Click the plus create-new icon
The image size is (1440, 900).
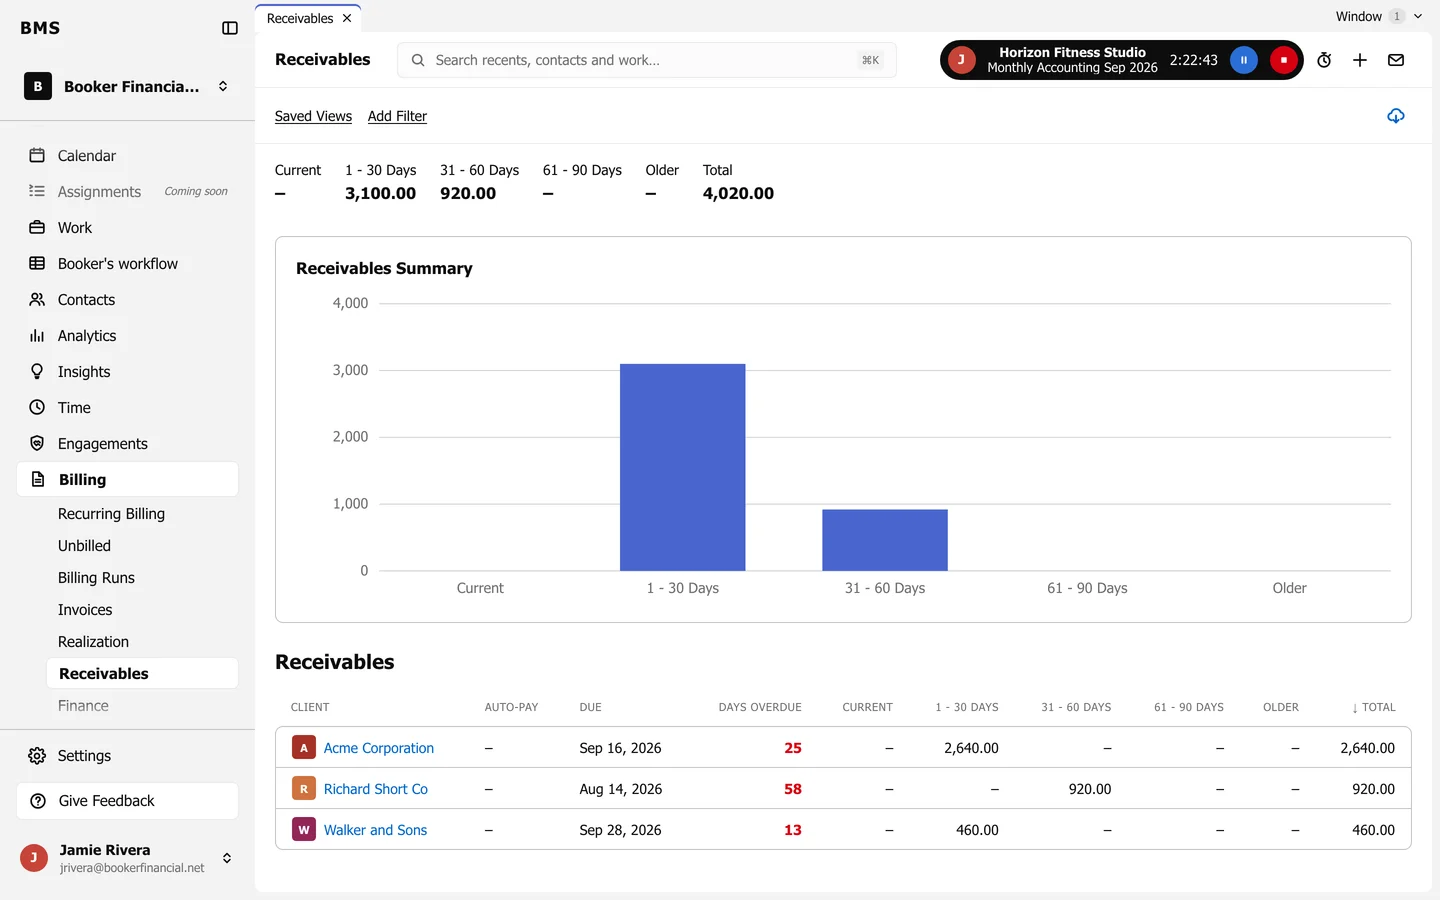1360,60
